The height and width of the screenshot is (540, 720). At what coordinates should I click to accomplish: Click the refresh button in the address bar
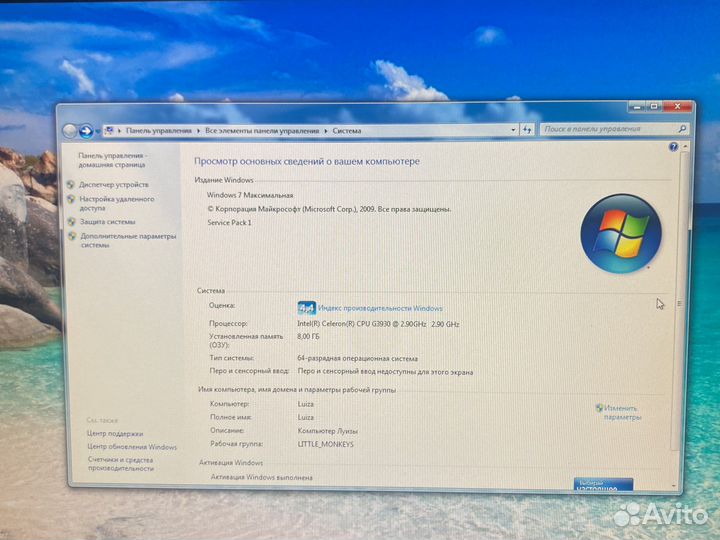[527, 130]
